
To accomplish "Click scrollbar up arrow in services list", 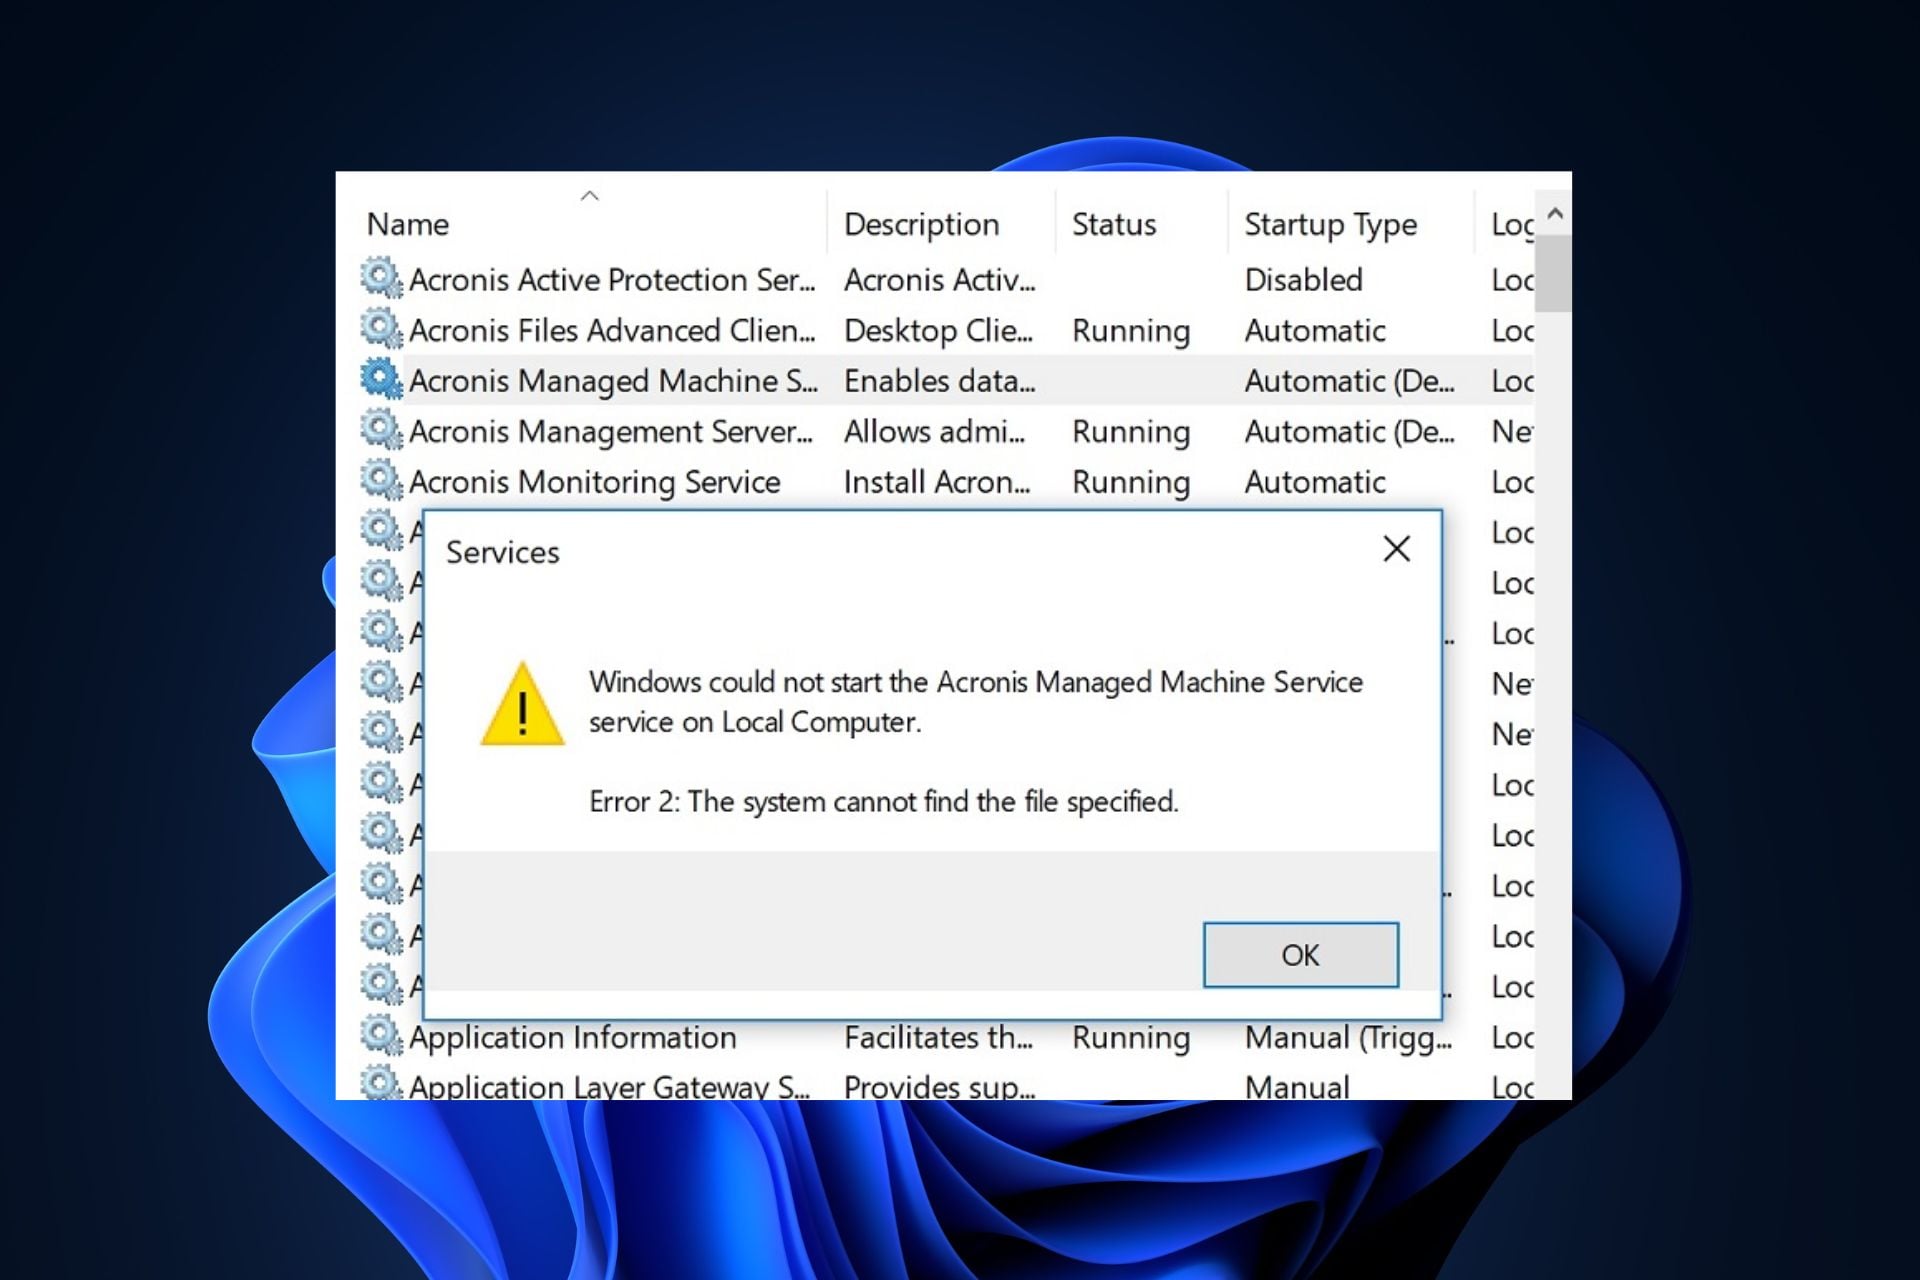I will click(x=1554, y=214).
